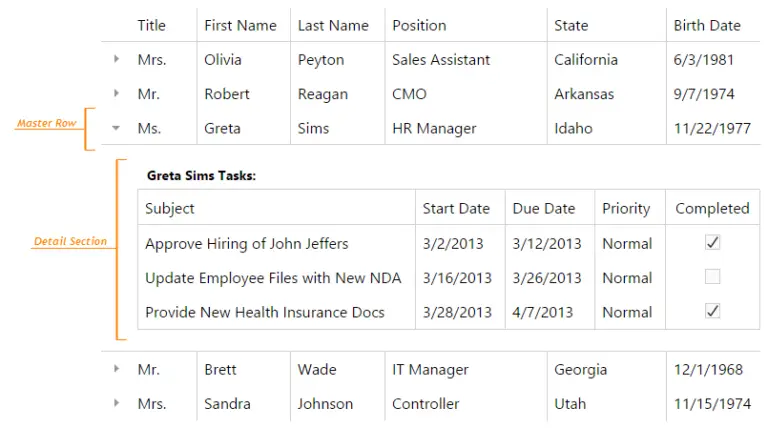Expand the Robert Reagan row arrow
The width and height of the screenshot is (768, 428).
pyautogui.click(x=117, y=94)
